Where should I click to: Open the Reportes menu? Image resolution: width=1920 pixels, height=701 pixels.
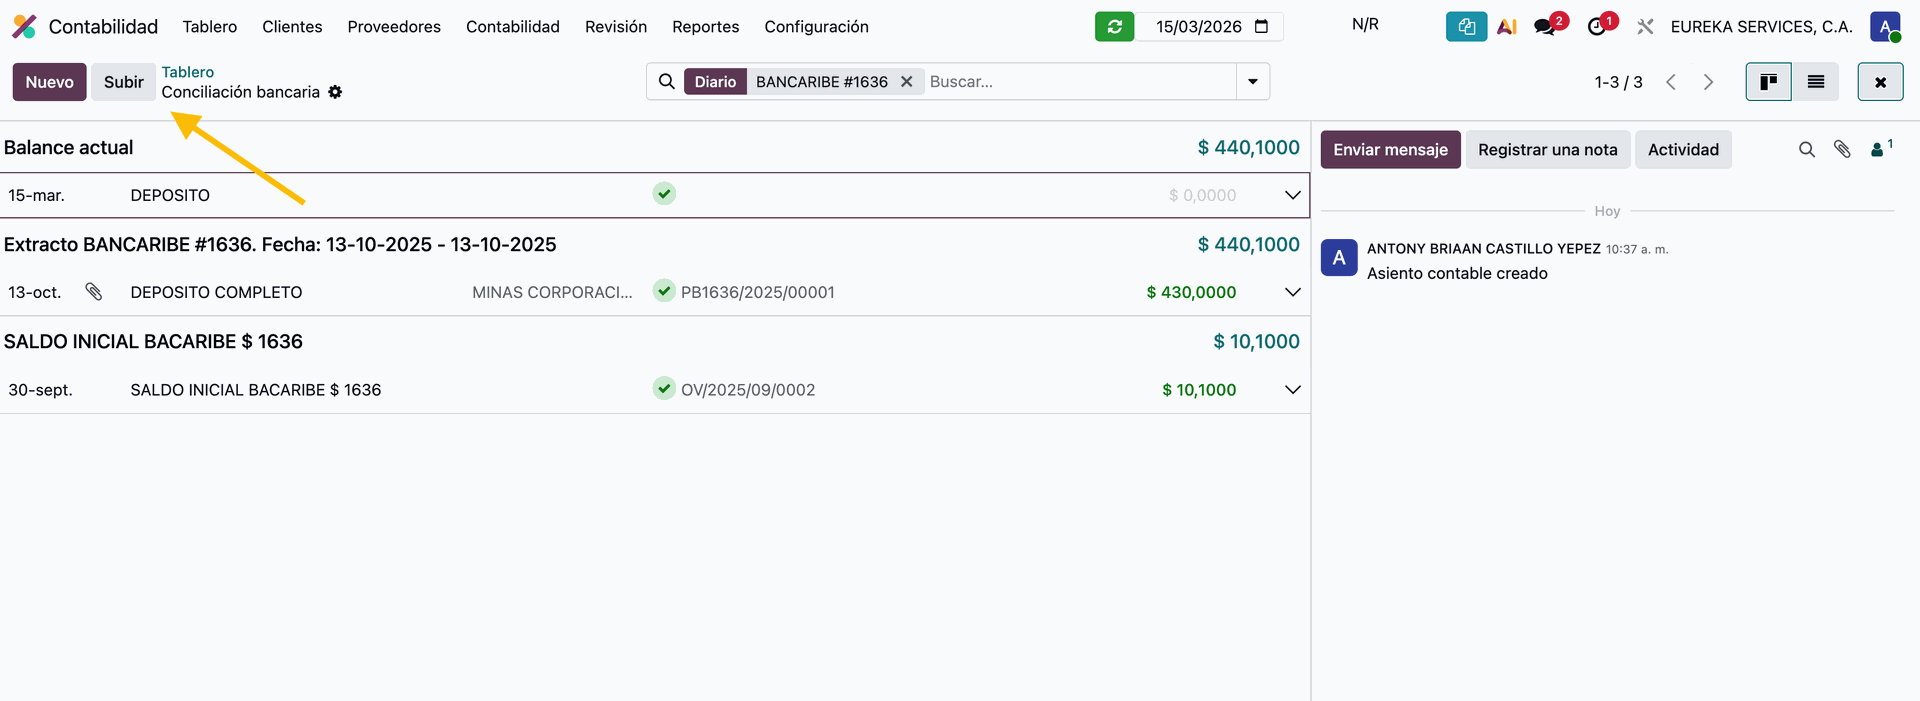[705, 27]
